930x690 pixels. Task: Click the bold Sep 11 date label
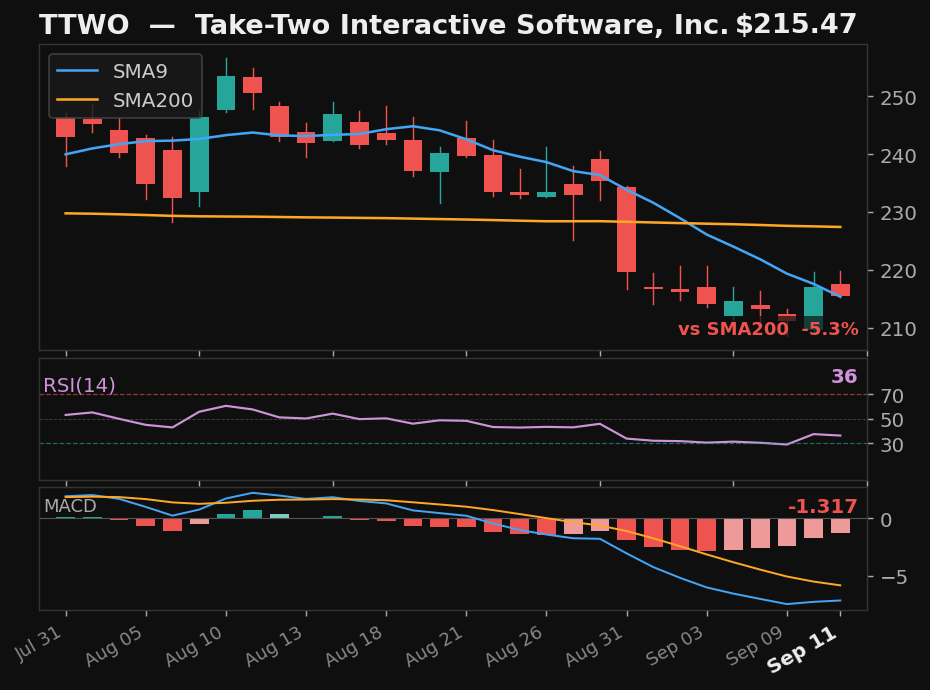[x=802, y=650]
